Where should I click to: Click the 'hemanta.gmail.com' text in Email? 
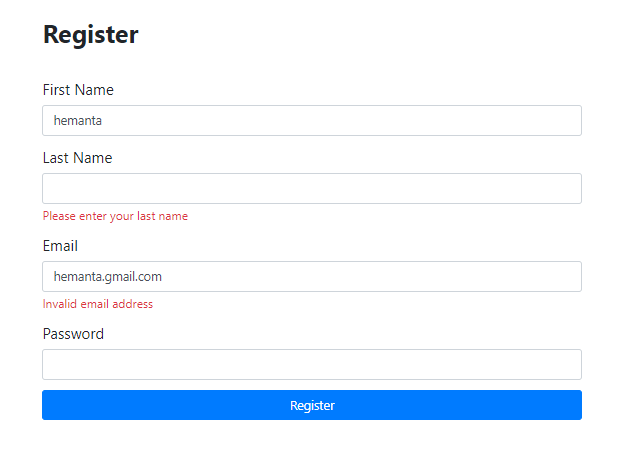click(x=108, y=277)
